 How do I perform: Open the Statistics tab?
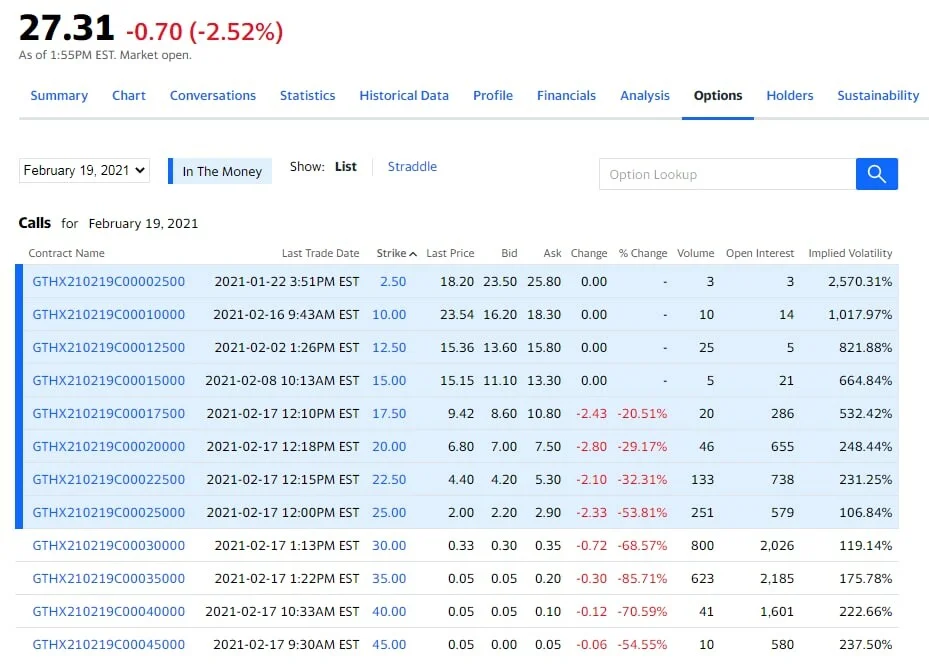pos(307,95)
